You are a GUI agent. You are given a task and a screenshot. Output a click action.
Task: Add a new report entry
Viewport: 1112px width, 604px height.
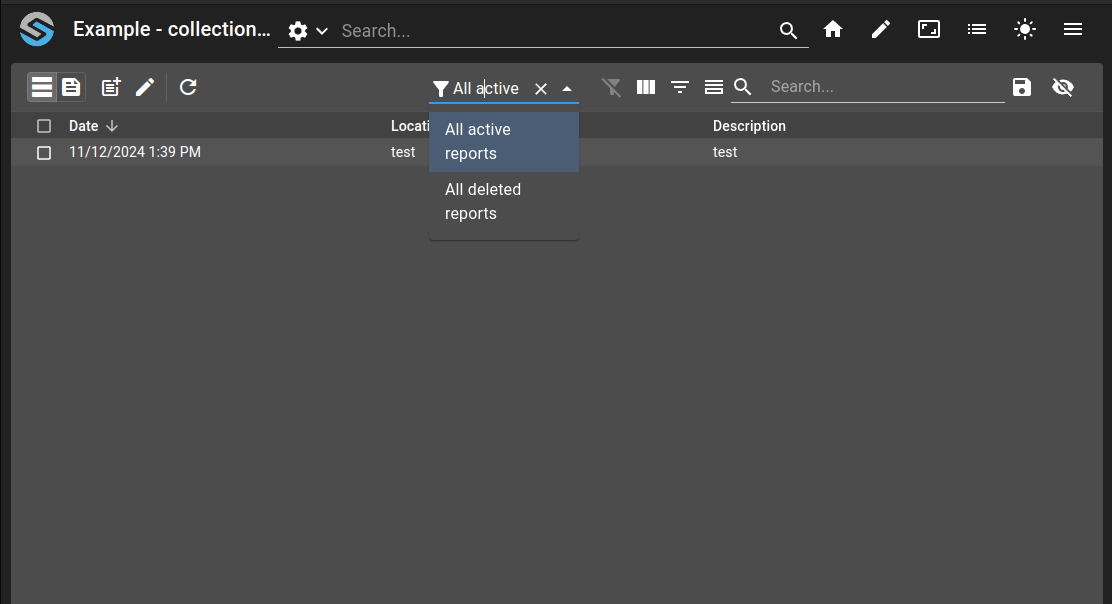(111, 87)
